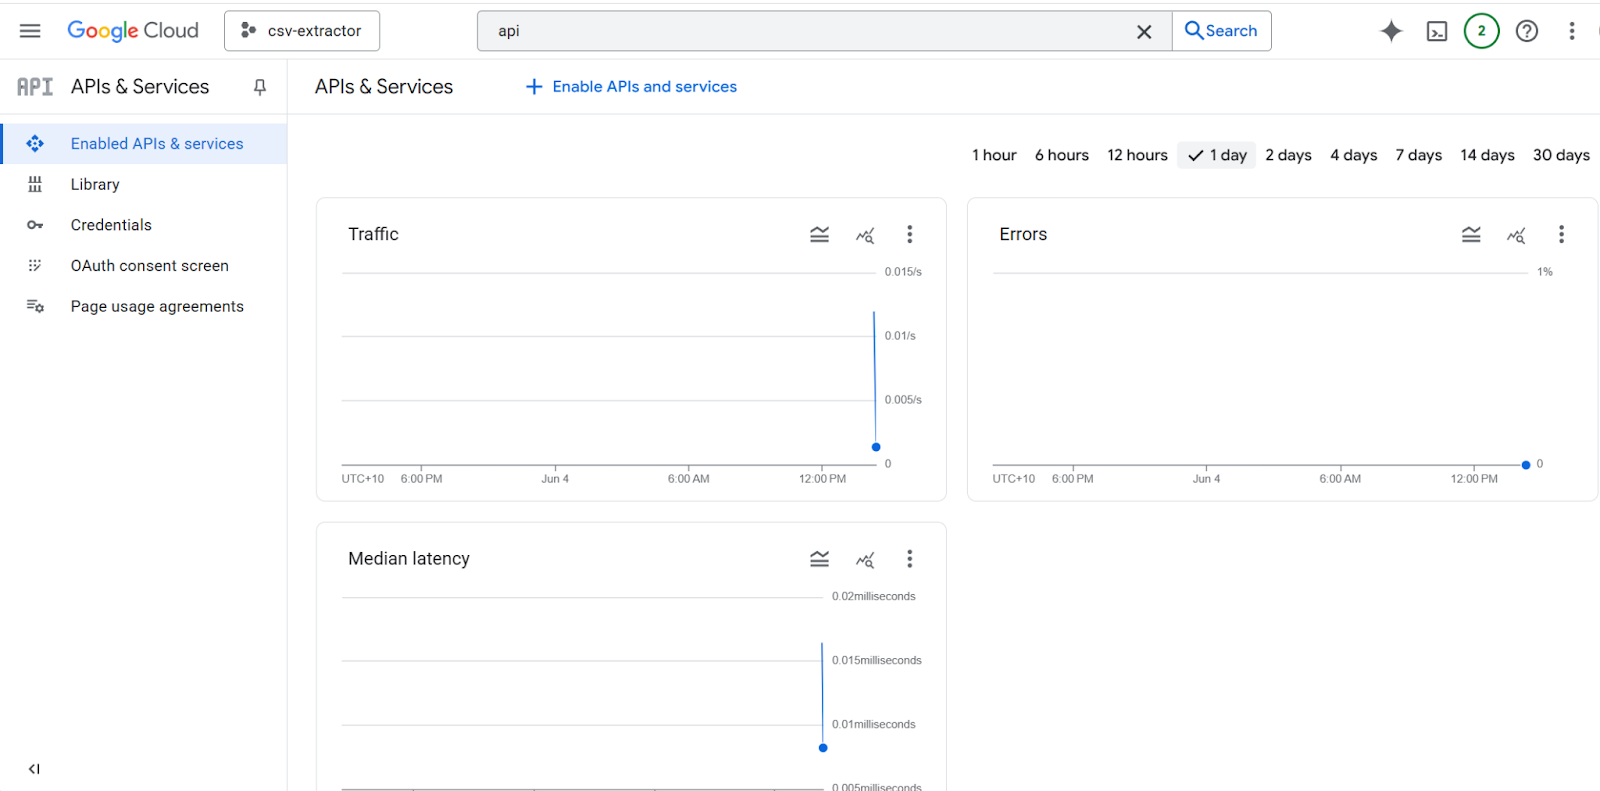Open more options on Traffic chart
1600x791 pixels.
(x=909, y=235)
